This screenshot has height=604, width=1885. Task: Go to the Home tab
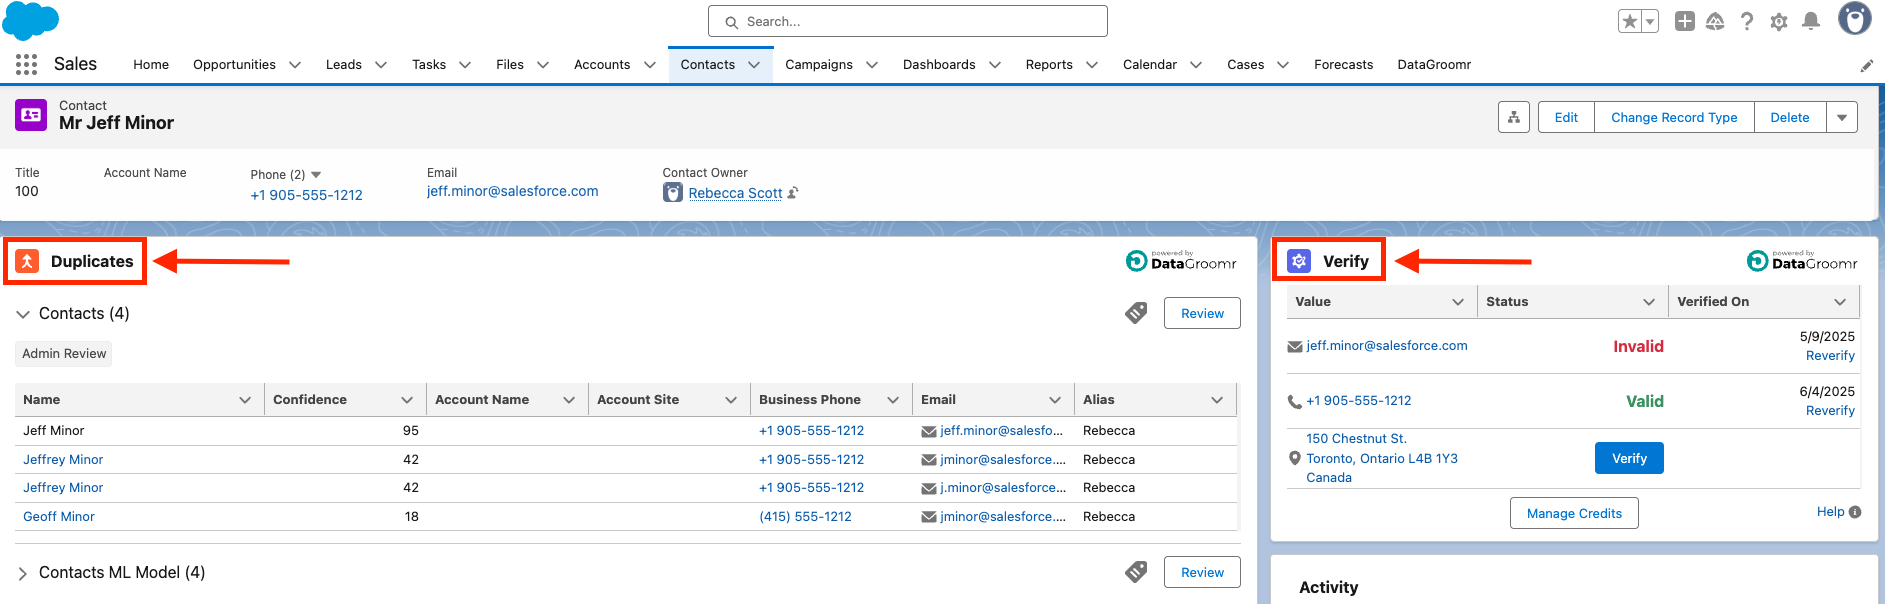click(x=151, y=64)
